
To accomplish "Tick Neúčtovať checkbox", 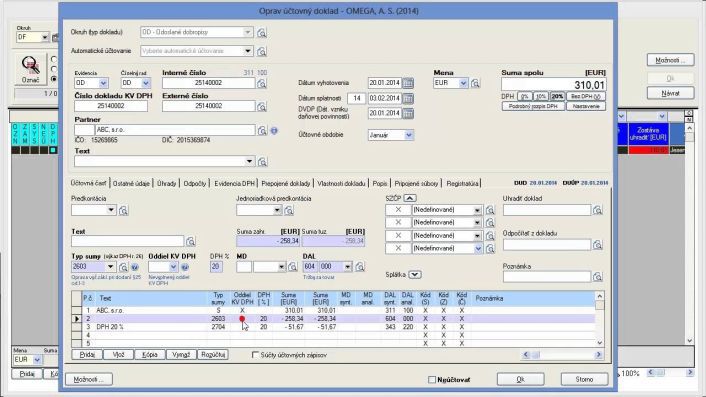I will tap(432, 379).
